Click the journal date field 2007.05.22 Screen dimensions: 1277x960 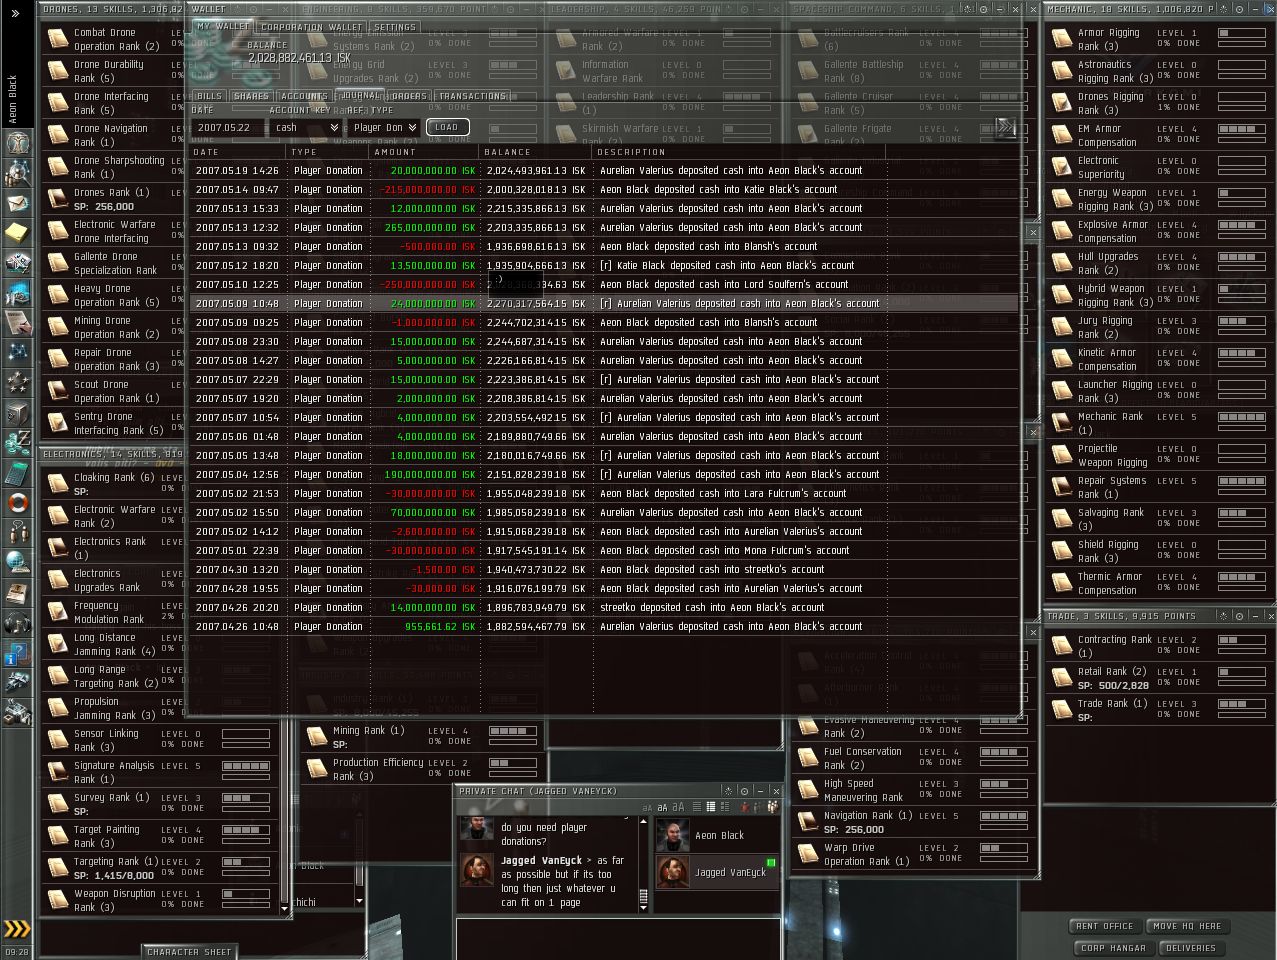[x=228, y=127]
